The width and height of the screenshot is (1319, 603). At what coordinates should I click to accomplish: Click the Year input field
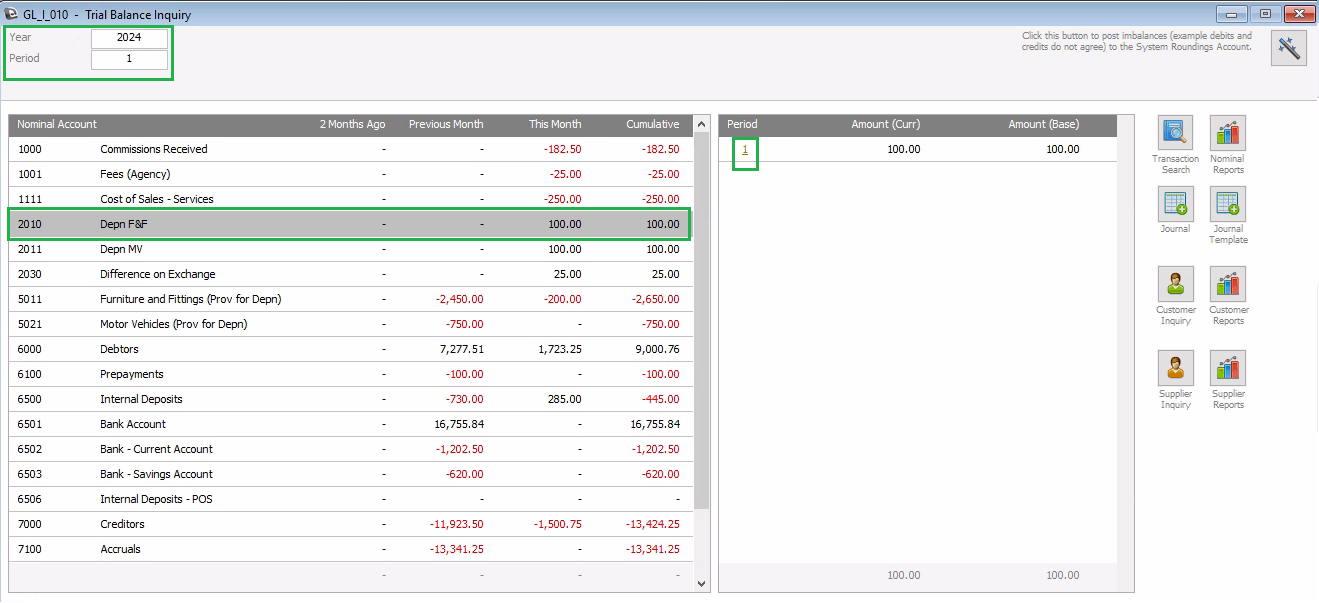click(x=129, y=37)
